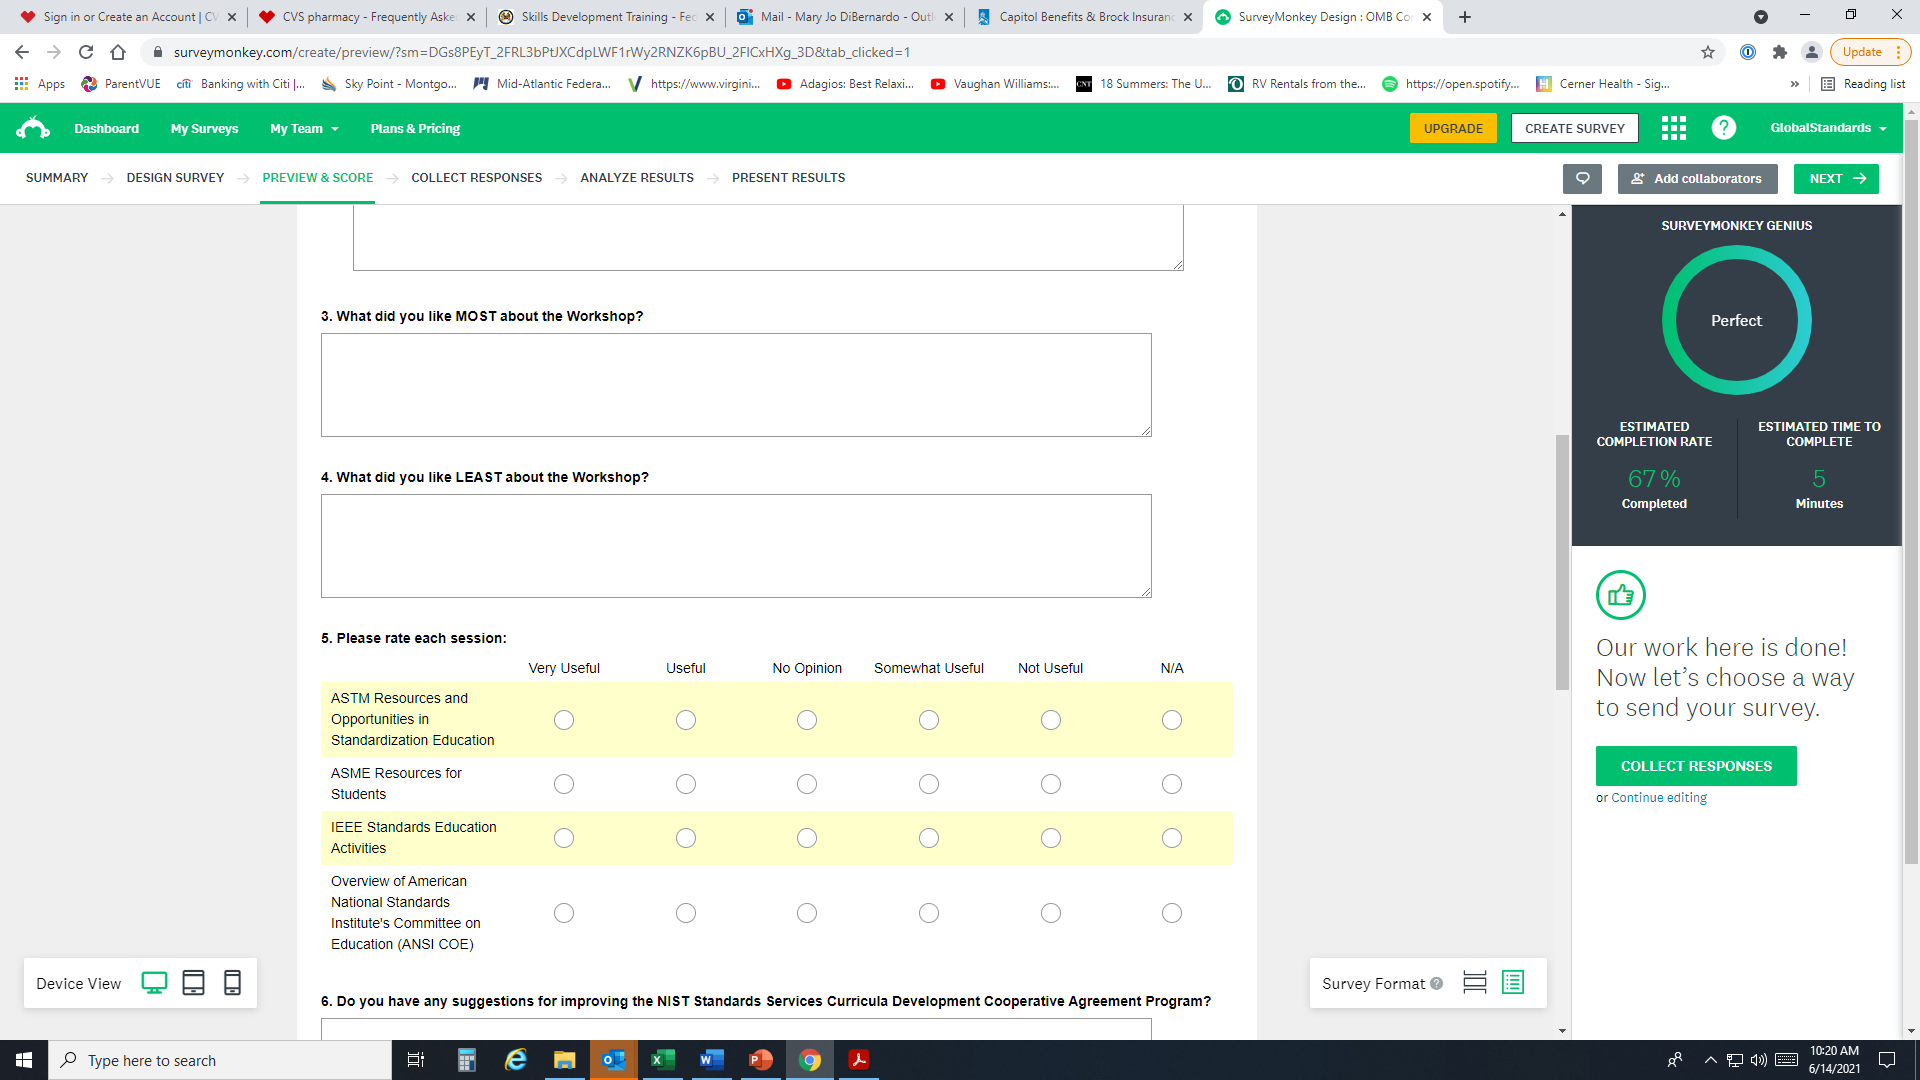Select classic survey format icon

1513,983
